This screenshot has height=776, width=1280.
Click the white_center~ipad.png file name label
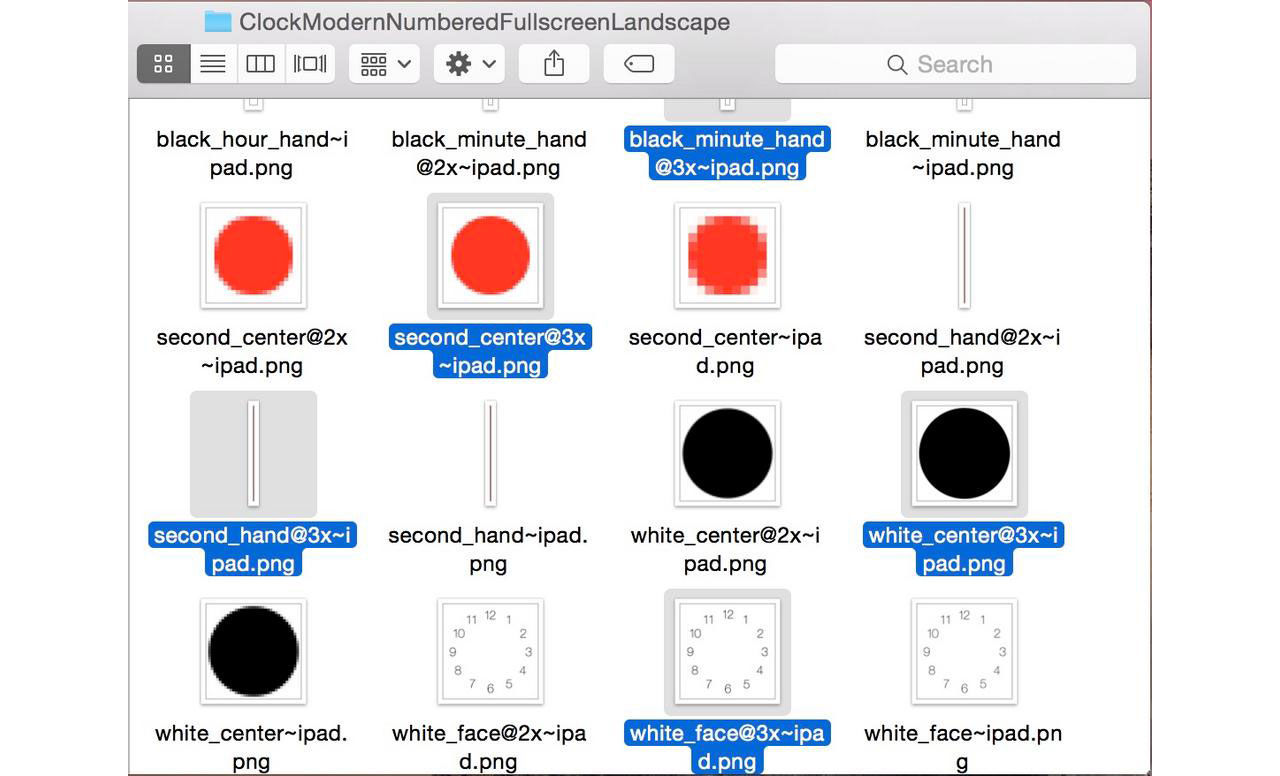[x=251, y=747]
